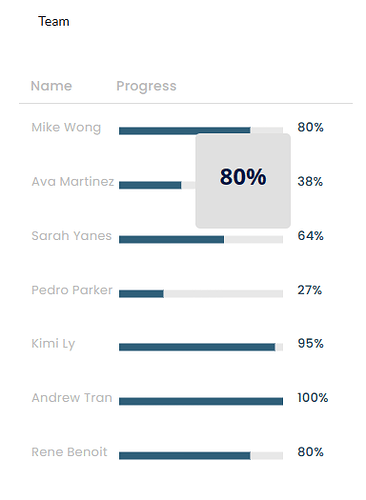Screen dimensions: 366x500
Task: Select the Progress column header
Action: pyautogui.click(x=146, y=86)
